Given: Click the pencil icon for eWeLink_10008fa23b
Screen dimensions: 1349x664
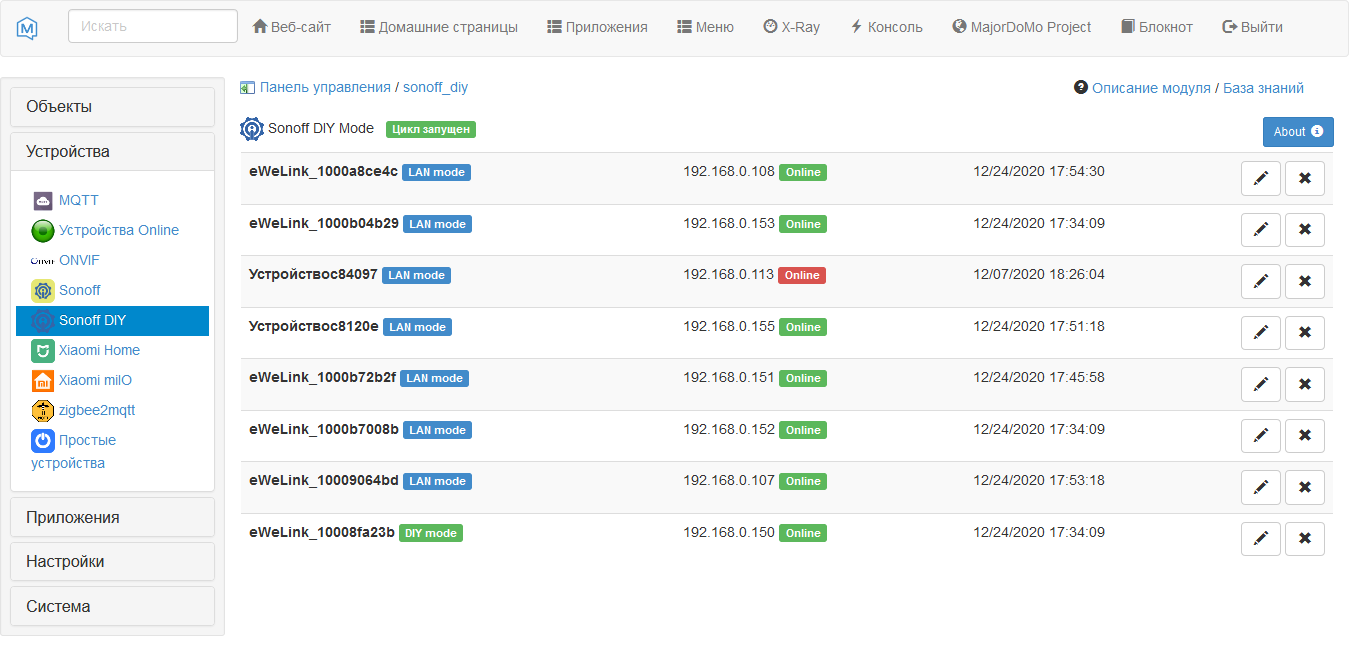Looking at the screenshot, I should [1260, 539].
